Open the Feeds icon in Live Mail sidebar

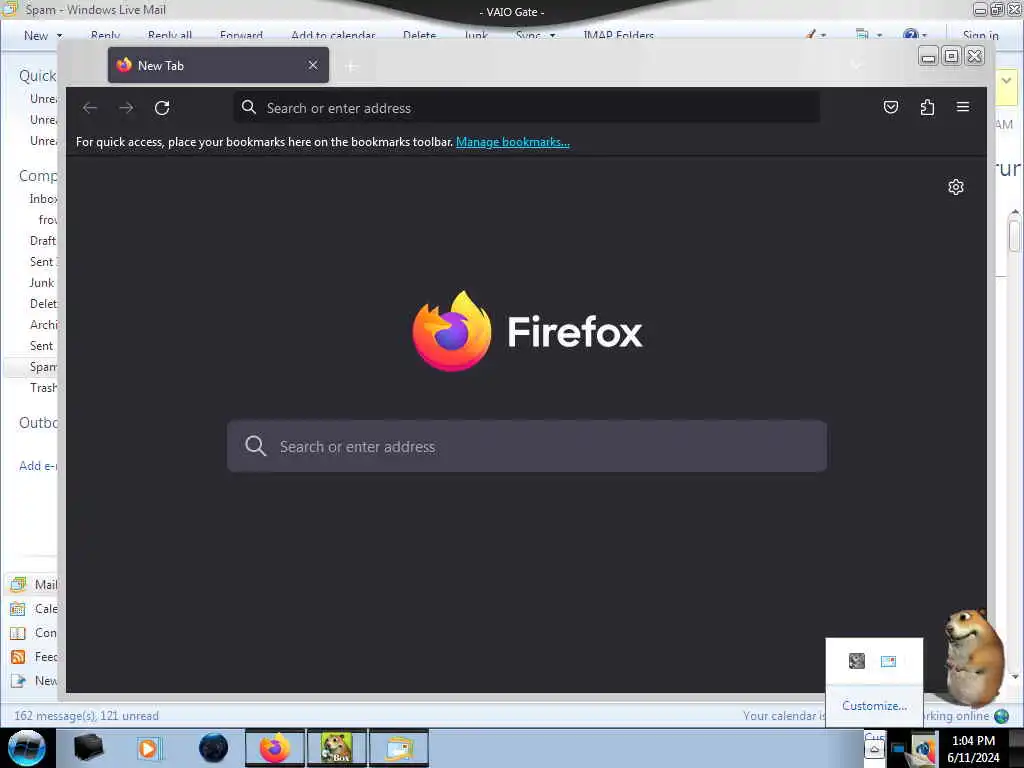point(18,656)
